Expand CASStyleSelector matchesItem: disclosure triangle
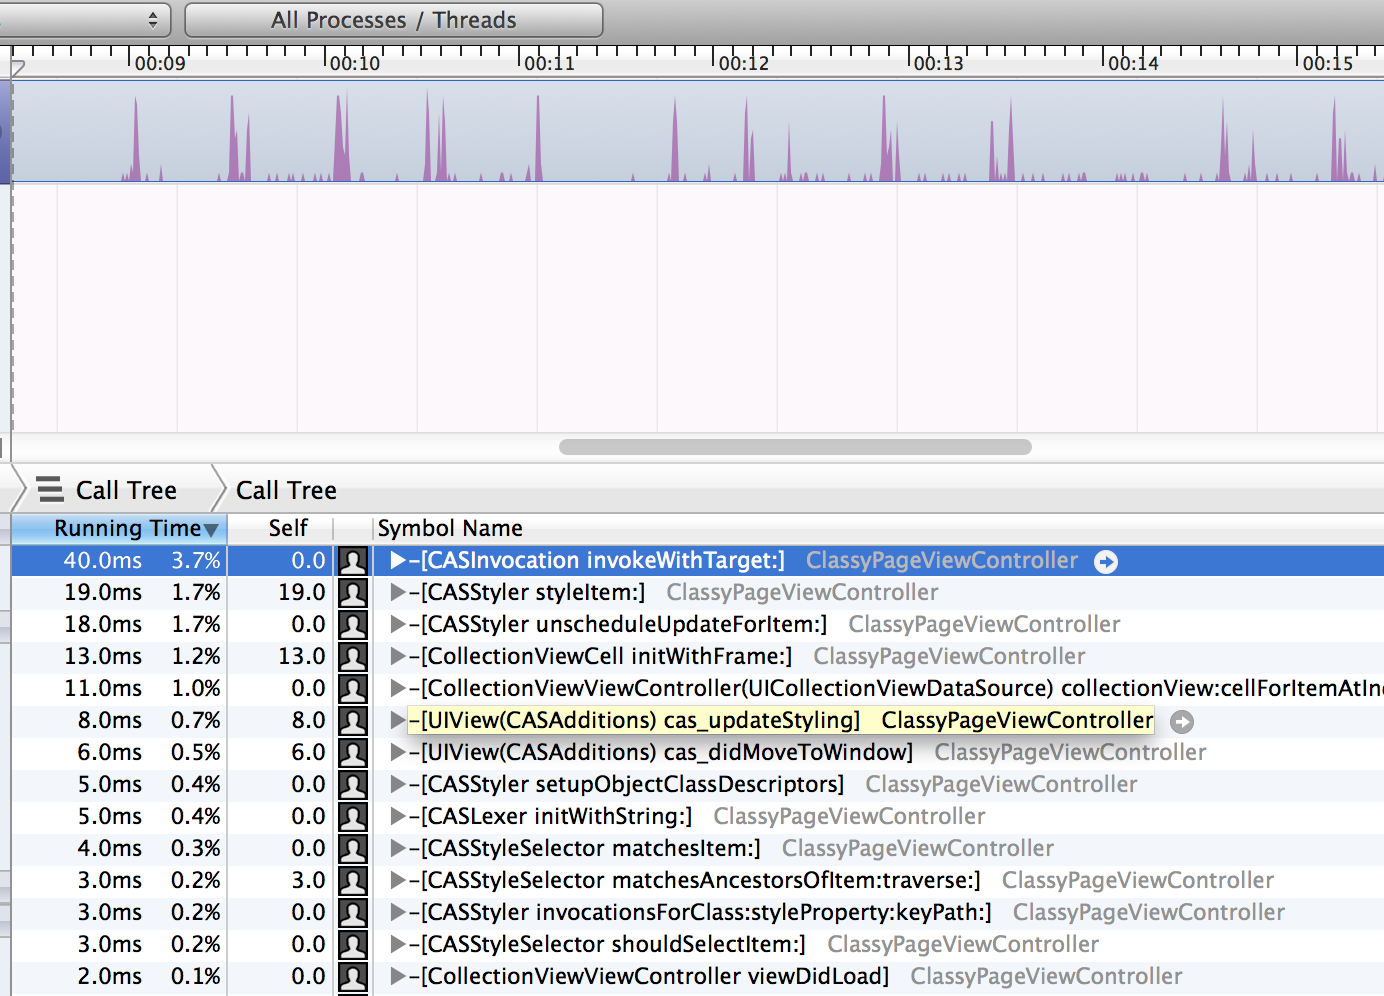 (x=398, y=848)
